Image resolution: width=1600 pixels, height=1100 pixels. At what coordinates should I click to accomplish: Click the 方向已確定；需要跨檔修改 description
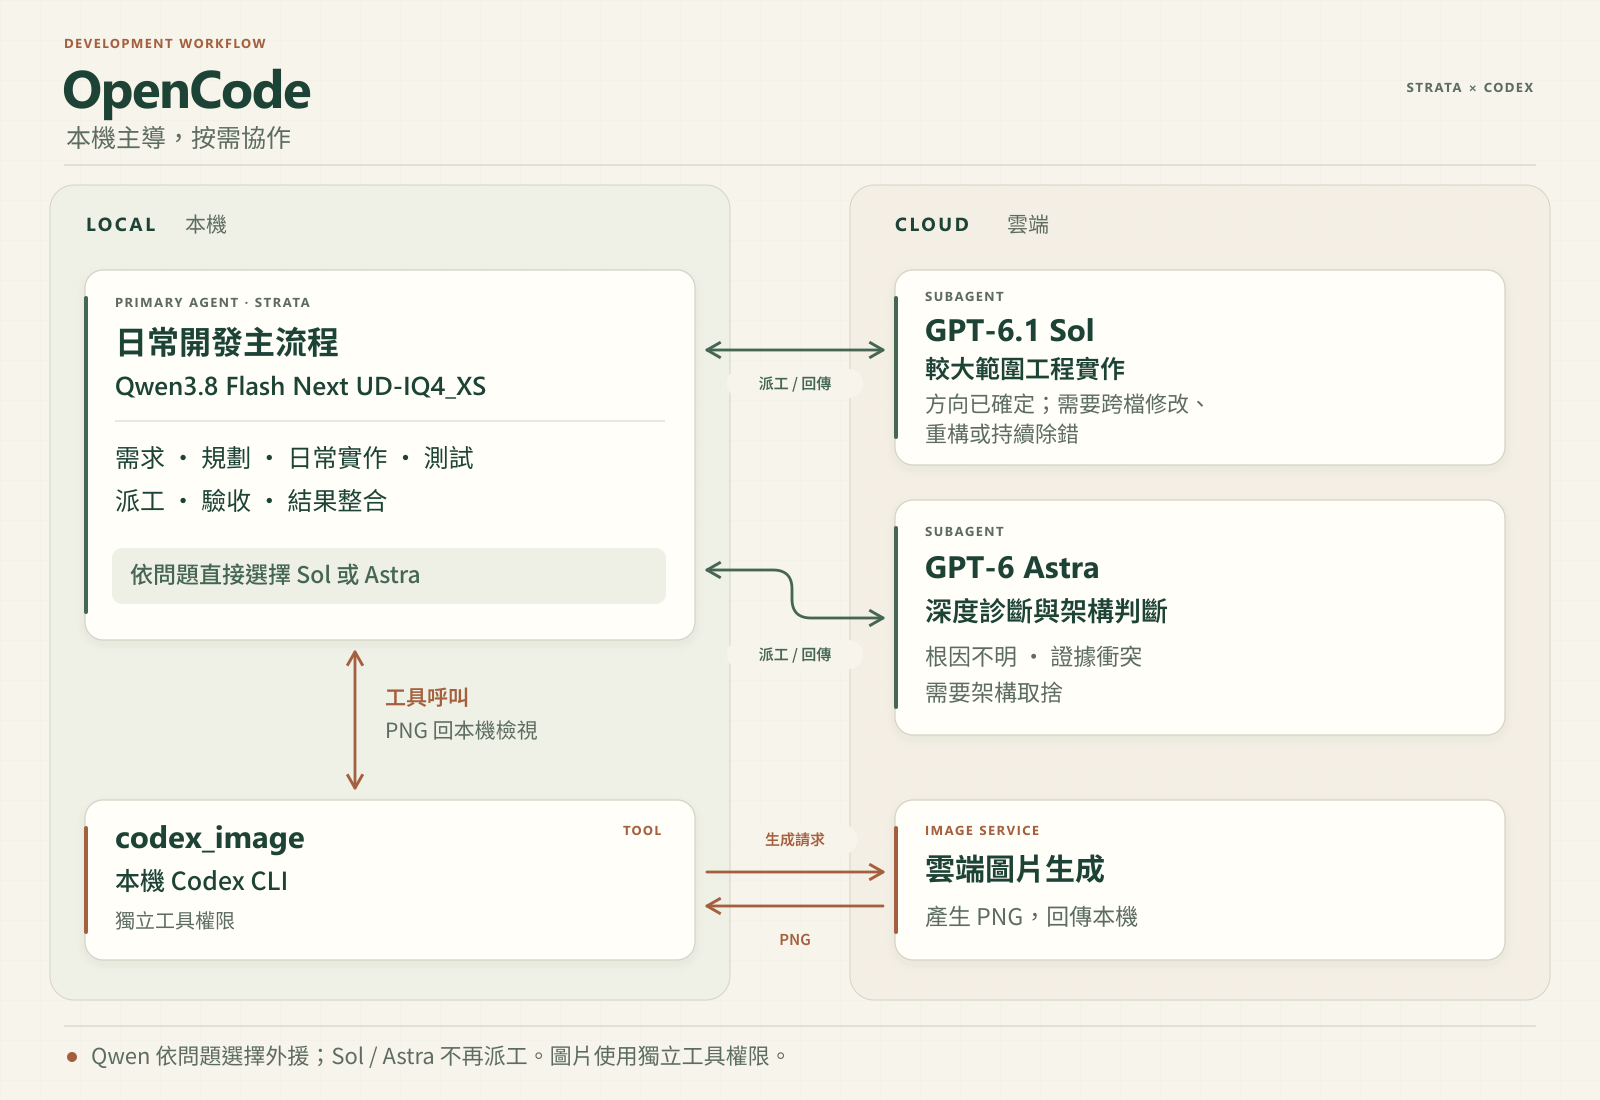tap(1065, 404)
